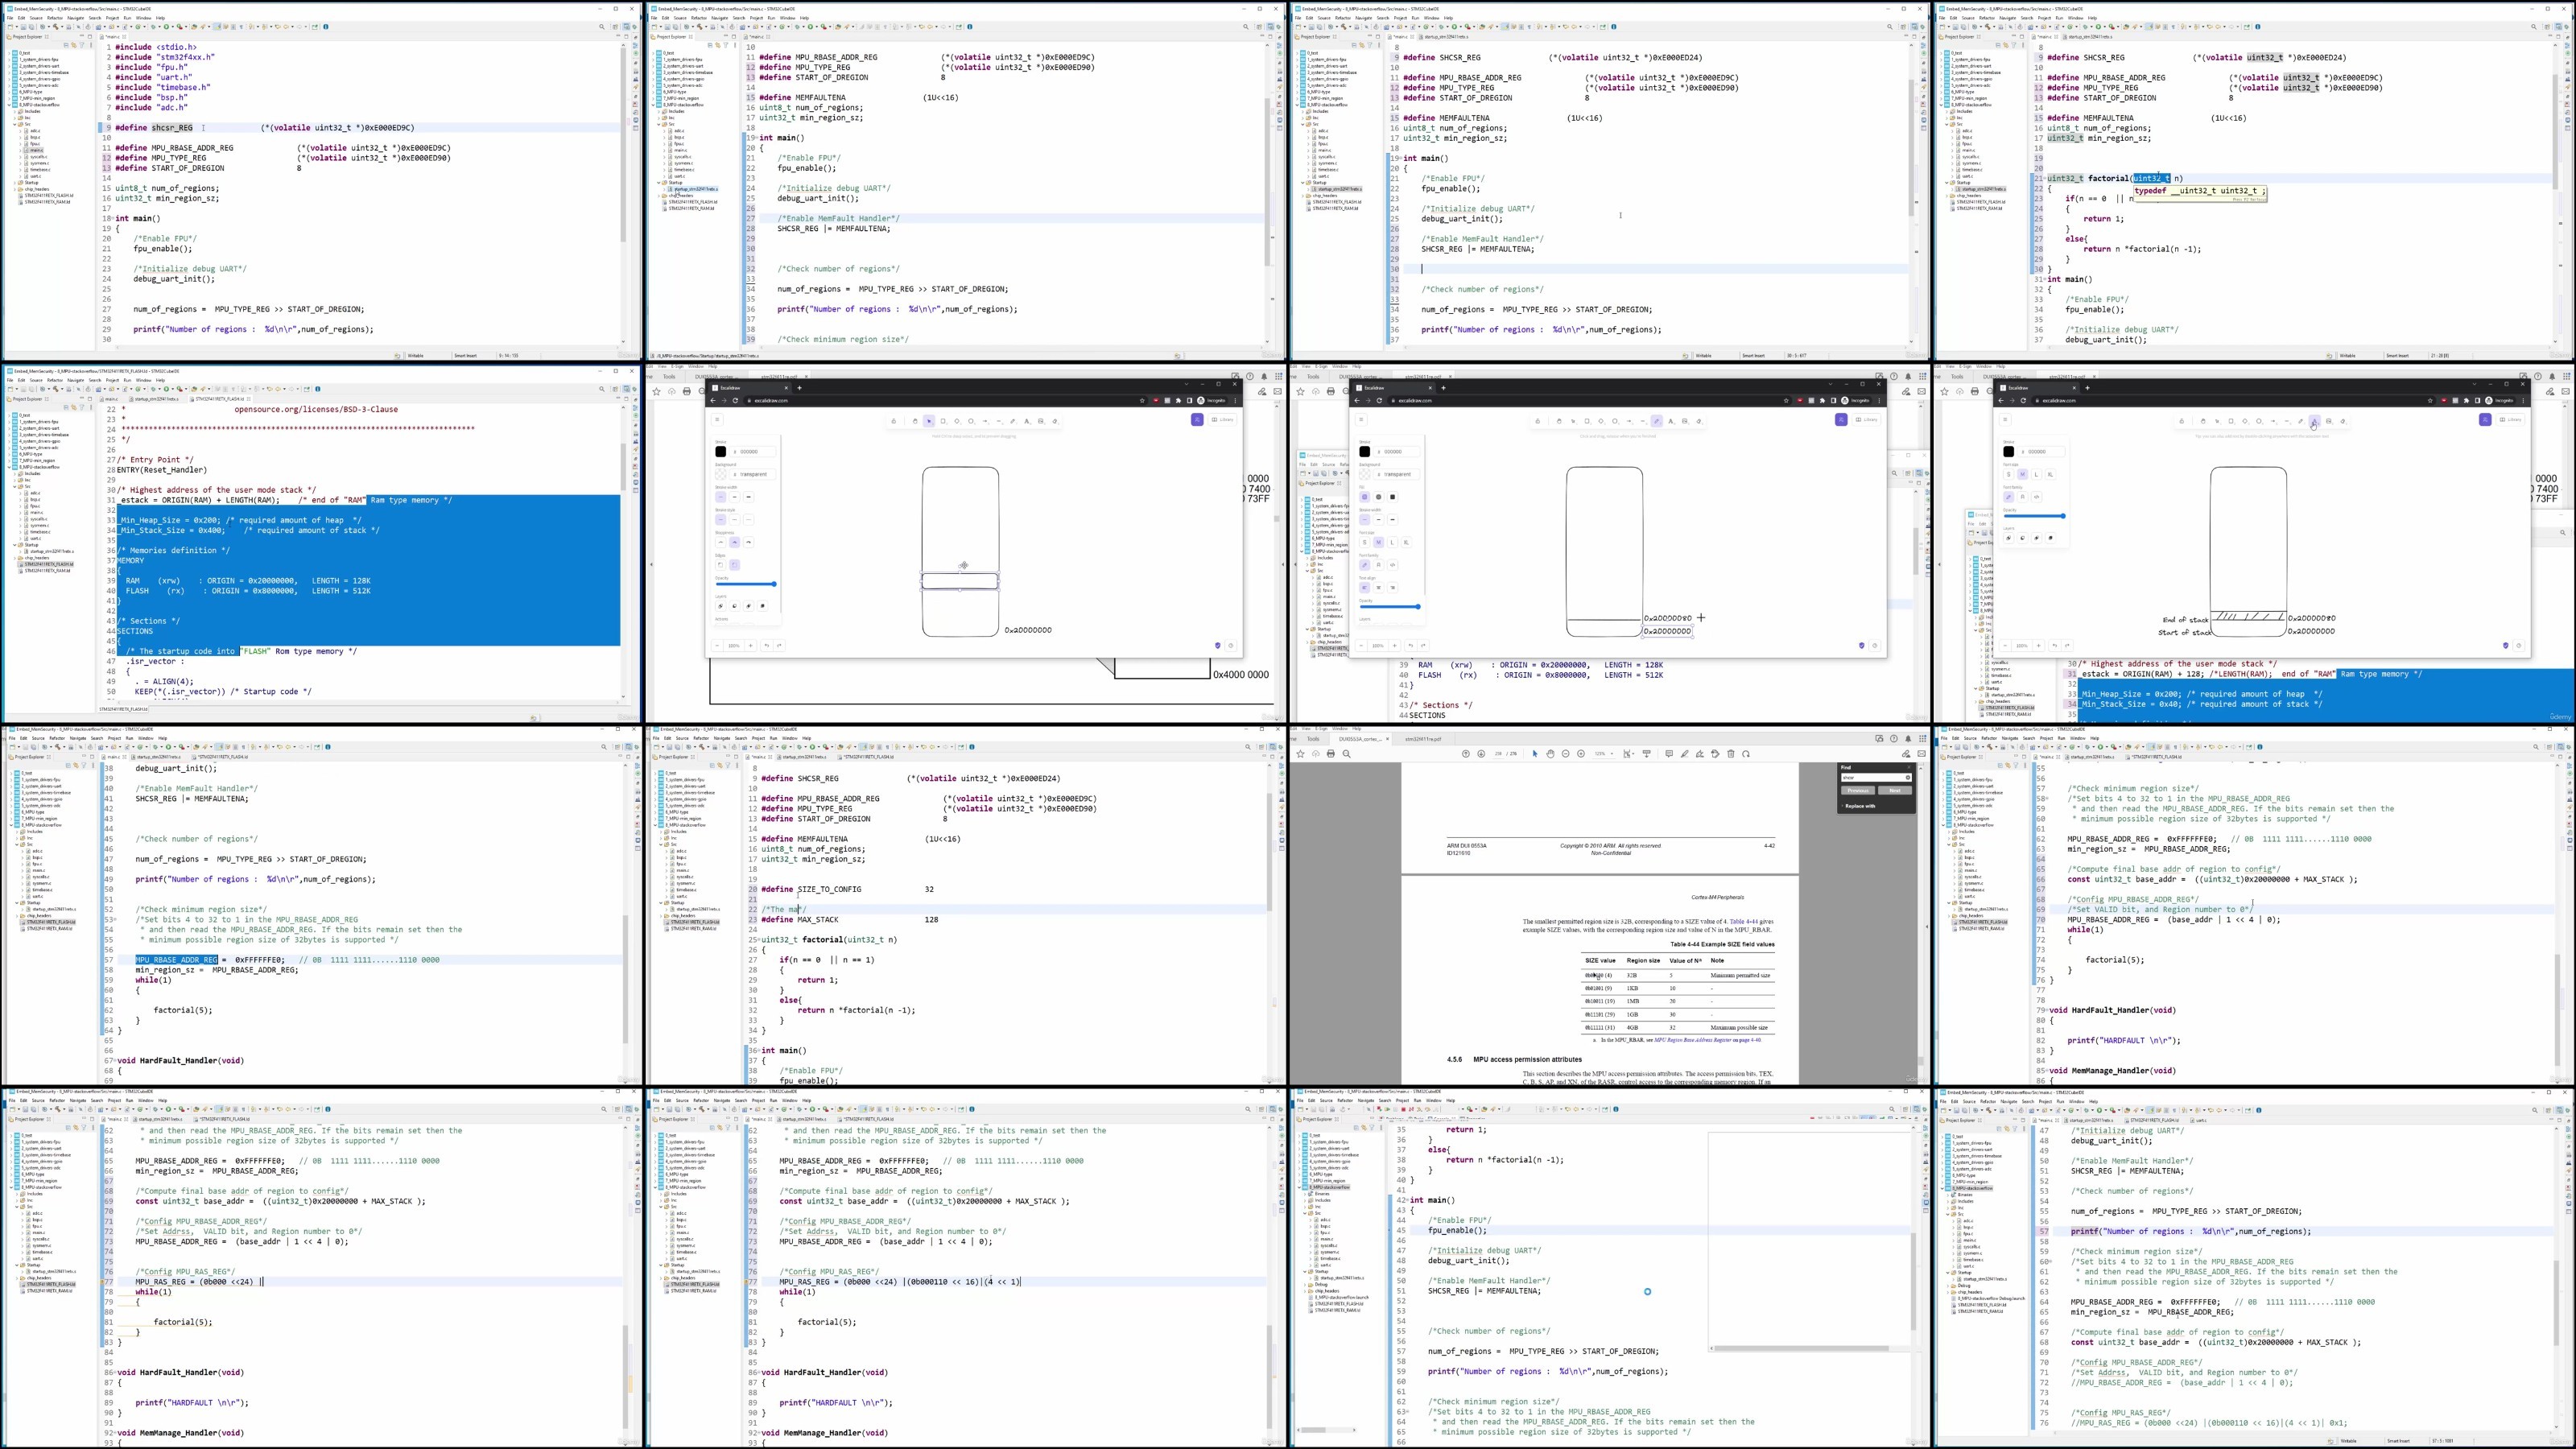Viewport: 2576px width, 1449px height.
Task: Click Next button in the PDF Find panel
Action: (x=1895, y=790)
